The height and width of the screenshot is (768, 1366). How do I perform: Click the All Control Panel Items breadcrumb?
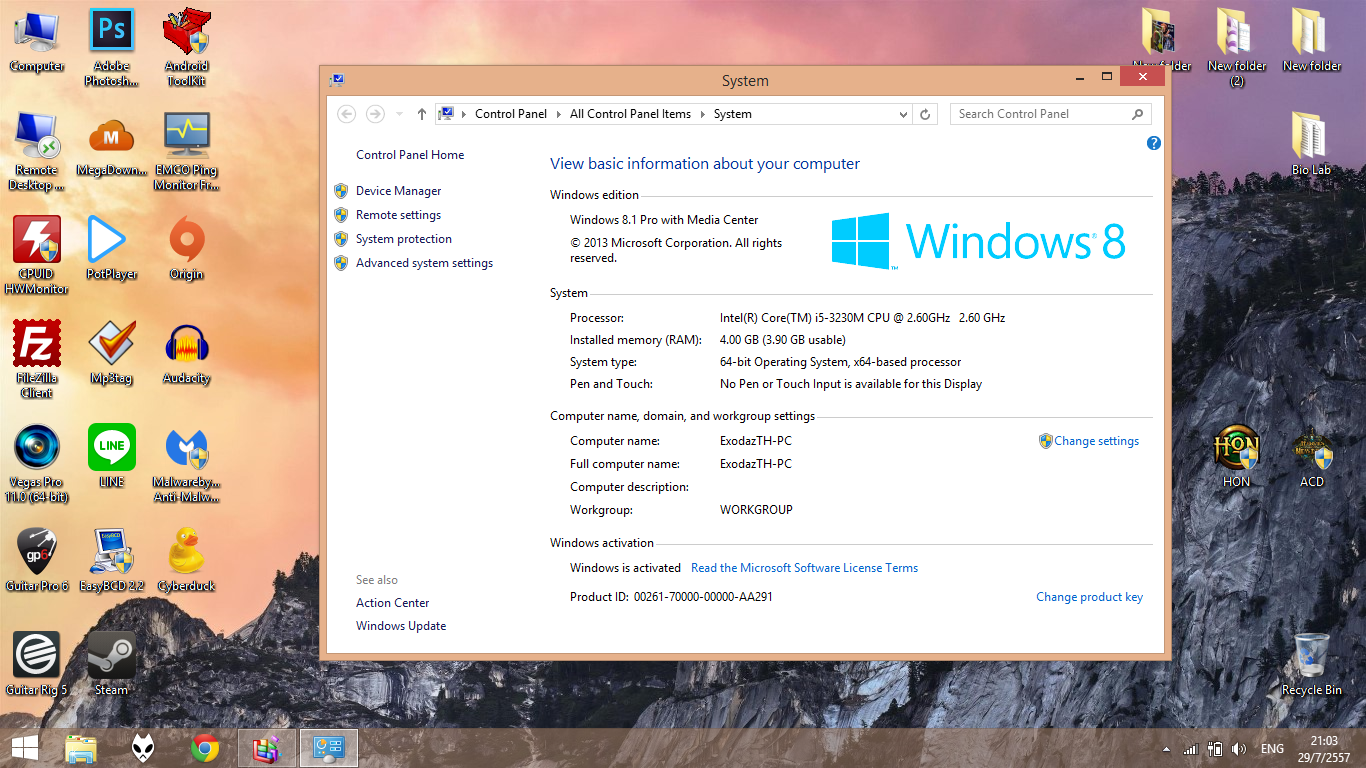pyautogui.click(x=630, y=114)
